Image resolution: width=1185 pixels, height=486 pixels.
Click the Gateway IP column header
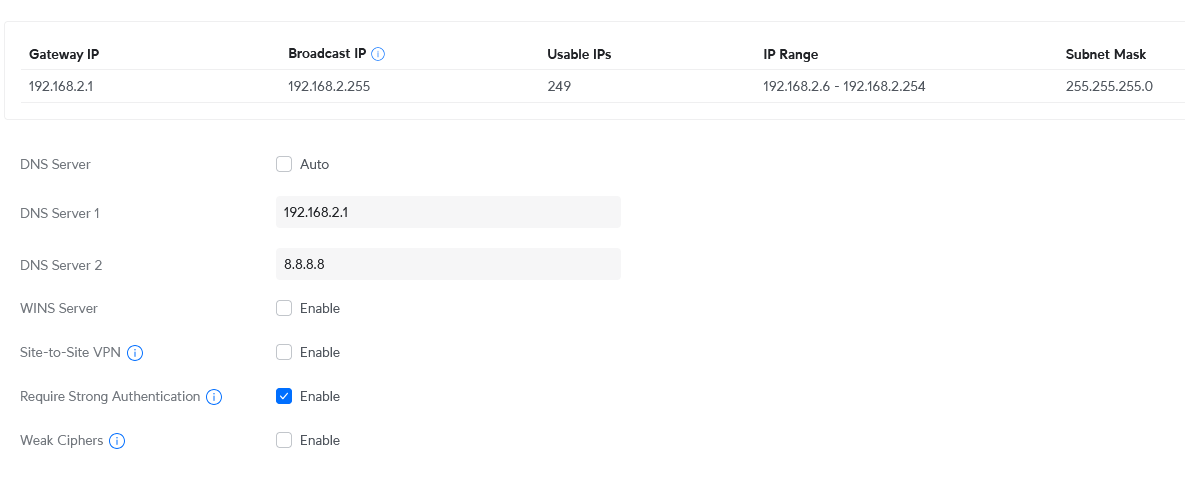(64, 54)
